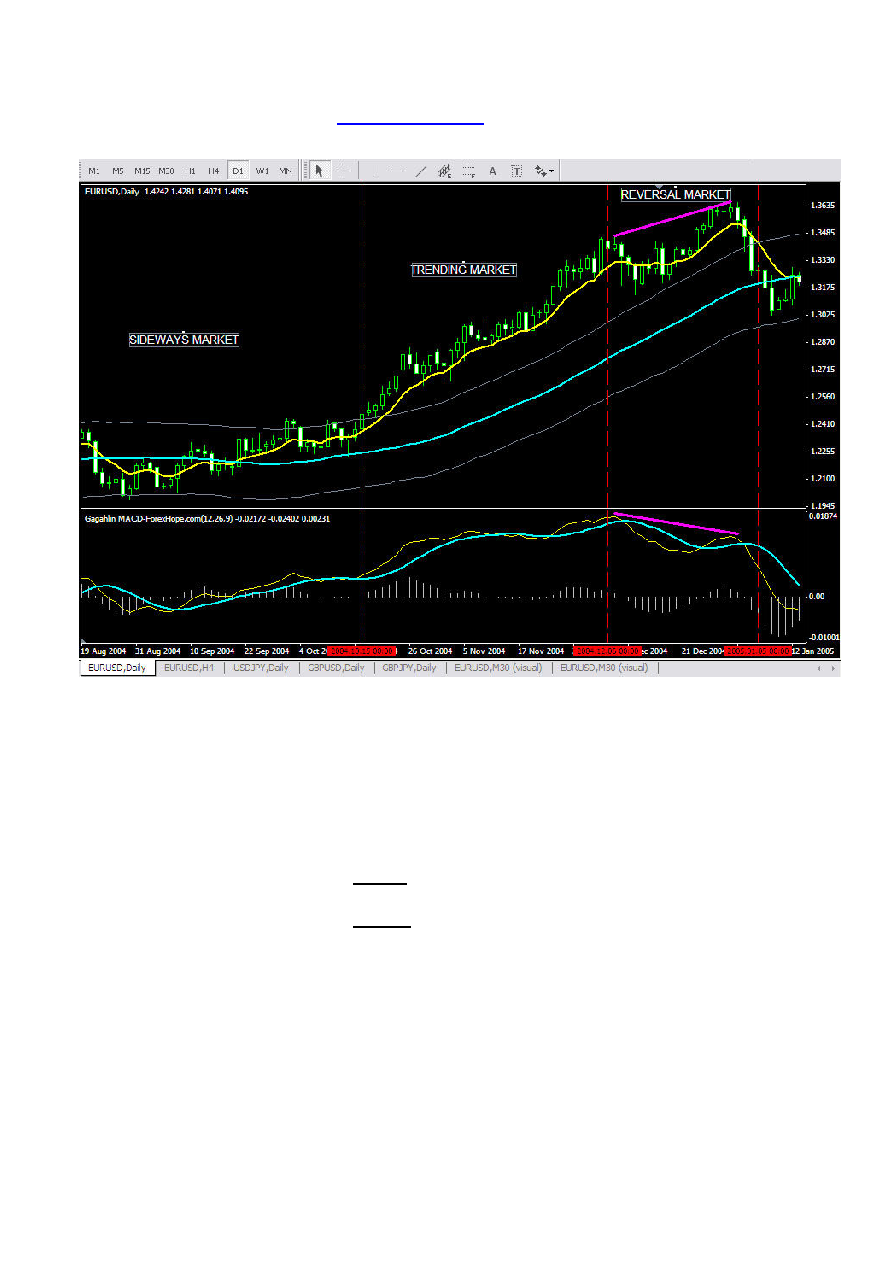This screenshot has height=1263, width=892.
Task: Select the text label 'T' tool
Action: coord(517,170)
